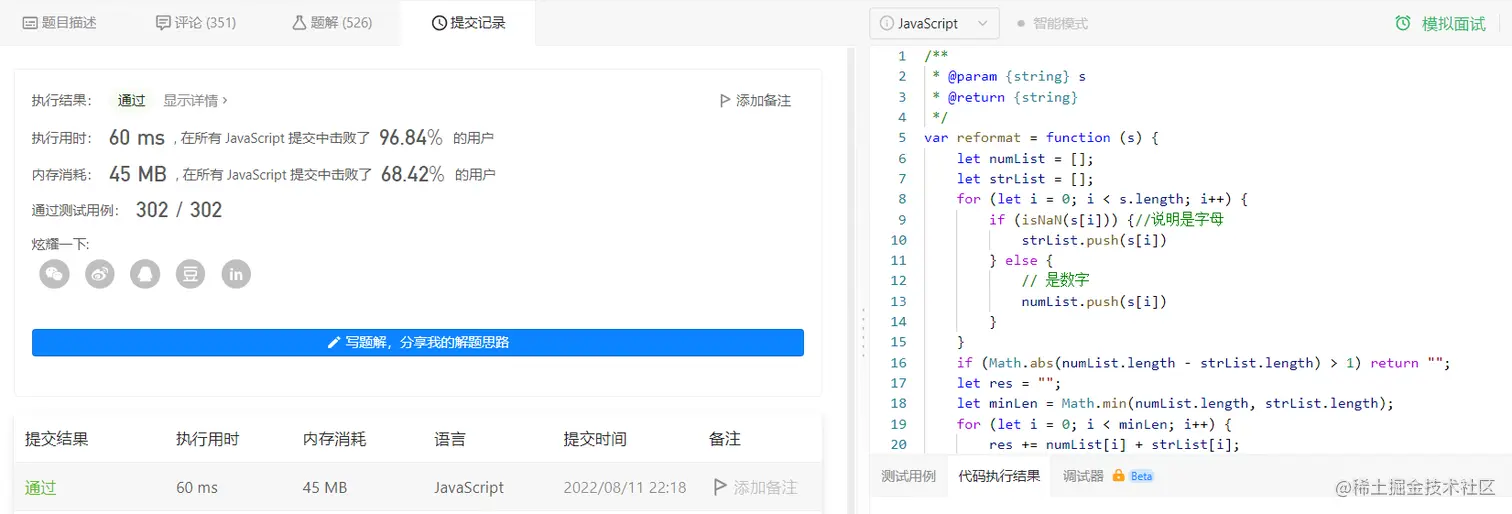Share result via QQ icon

coord(145,273)
